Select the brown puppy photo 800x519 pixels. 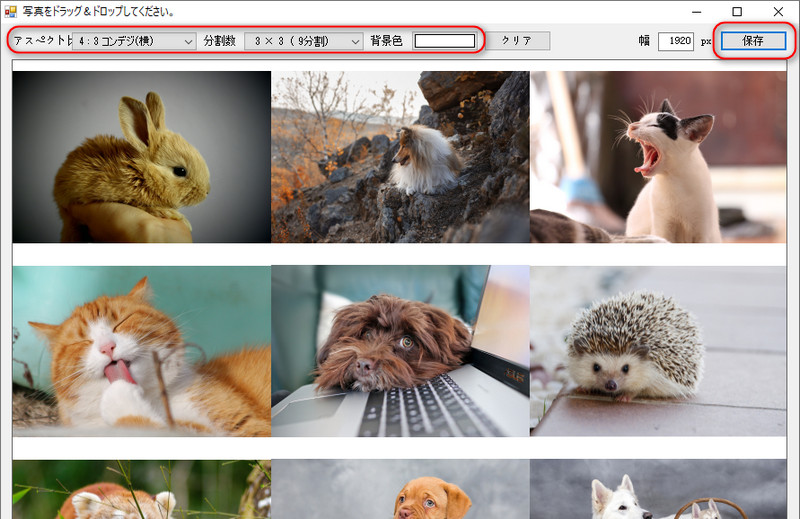pos(401,489)
